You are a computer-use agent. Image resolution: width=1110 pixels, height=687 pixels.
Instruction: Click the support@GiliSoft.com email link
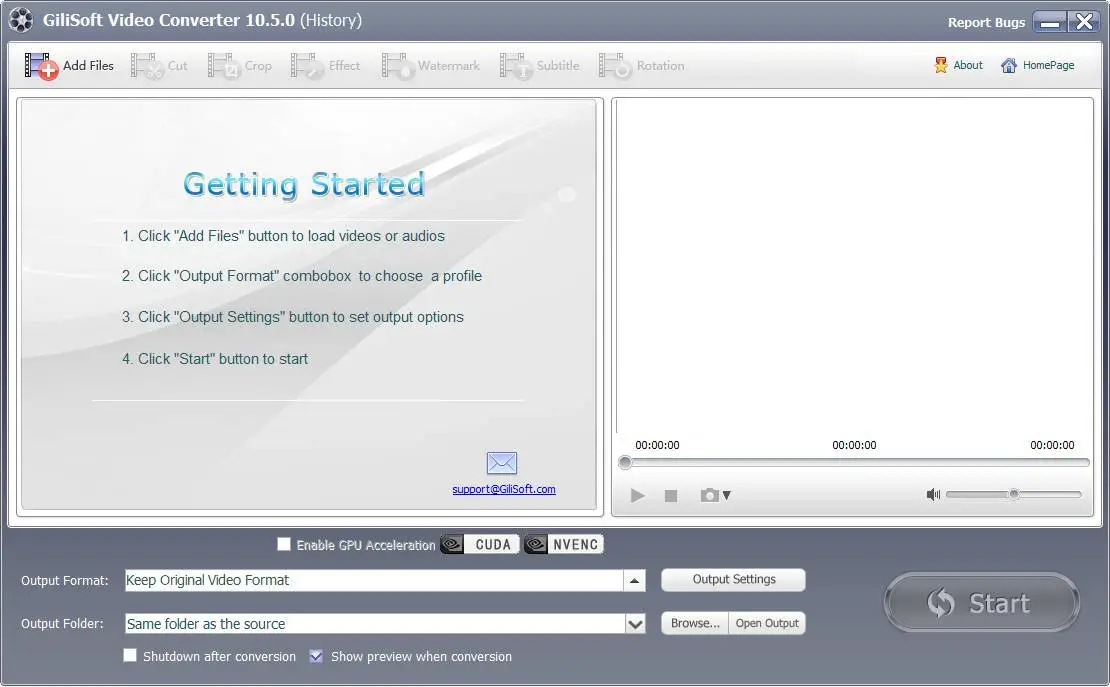click(x=504, y=489)
